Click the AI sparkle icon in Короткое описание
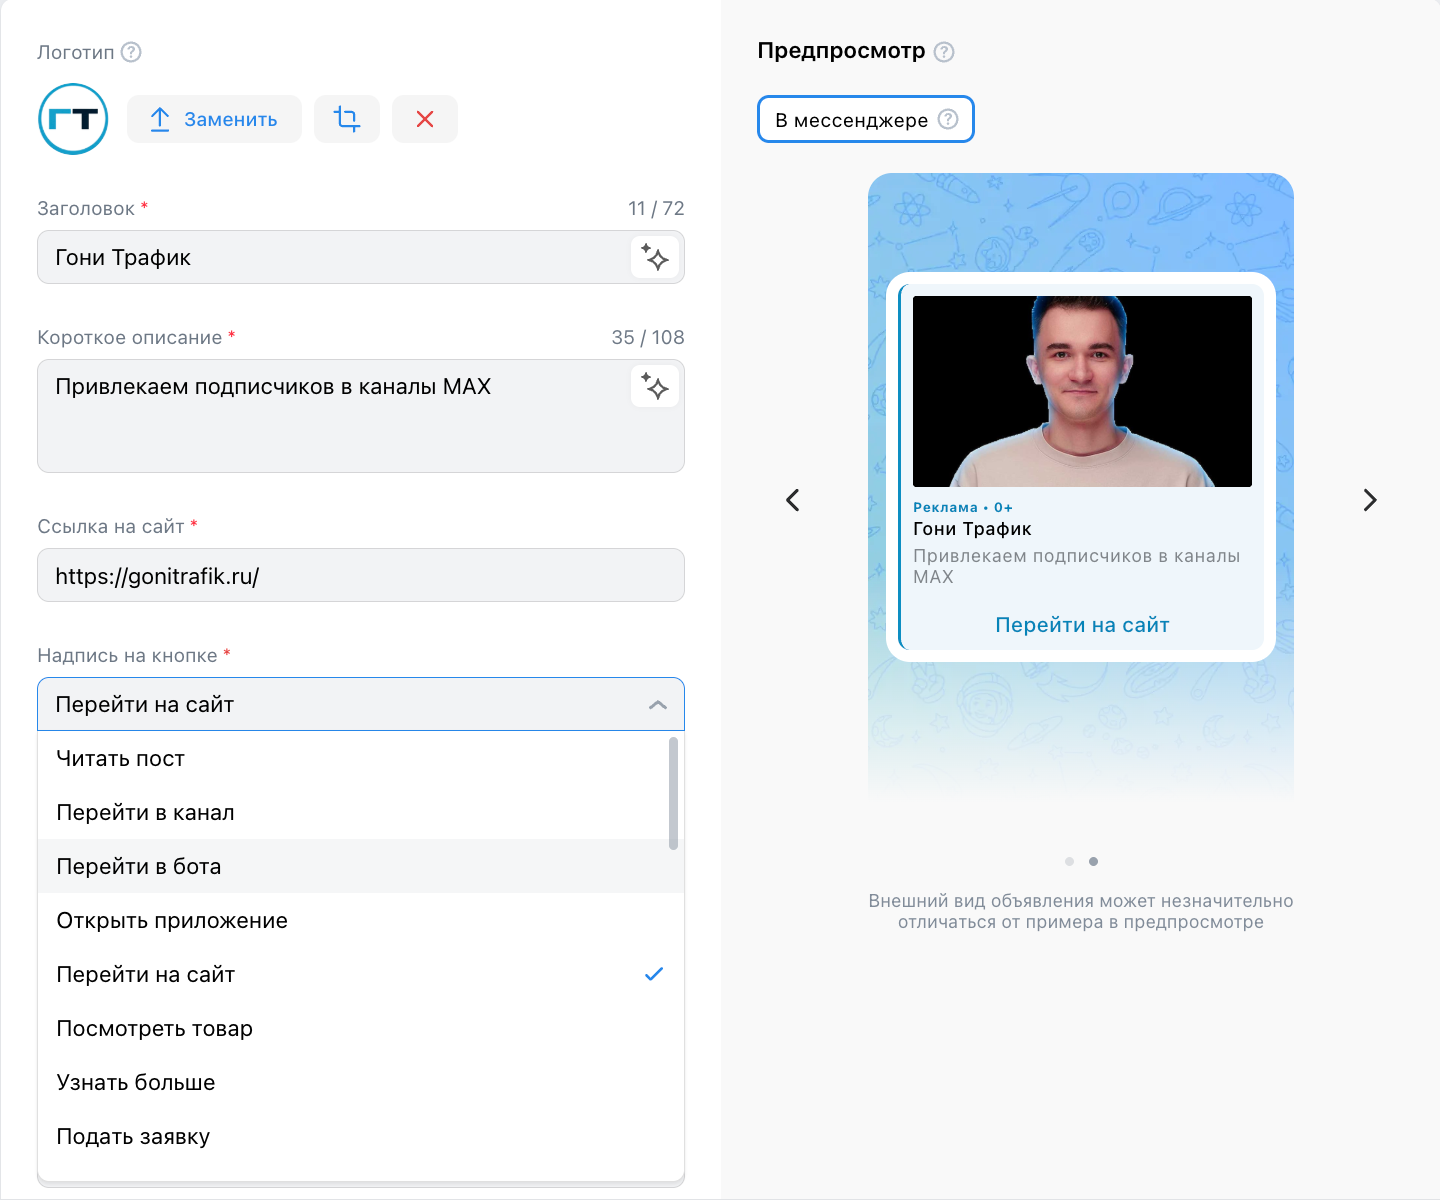Image resolution: width=1440 pixels, height=1200 pixels. pos(655,386)
